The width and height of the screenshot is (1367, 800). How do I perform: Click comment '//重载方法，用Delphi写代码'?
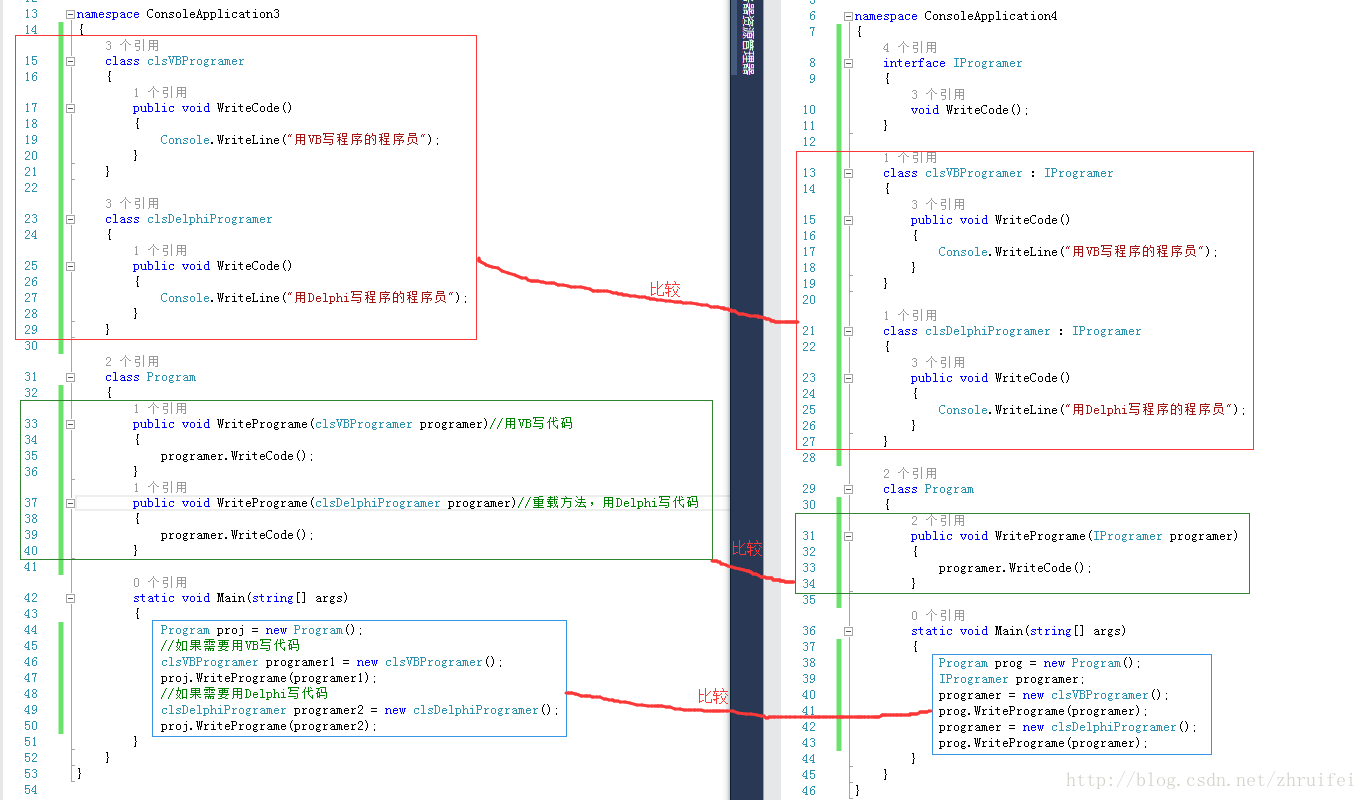pyautogui.click(x=608, y=503)
